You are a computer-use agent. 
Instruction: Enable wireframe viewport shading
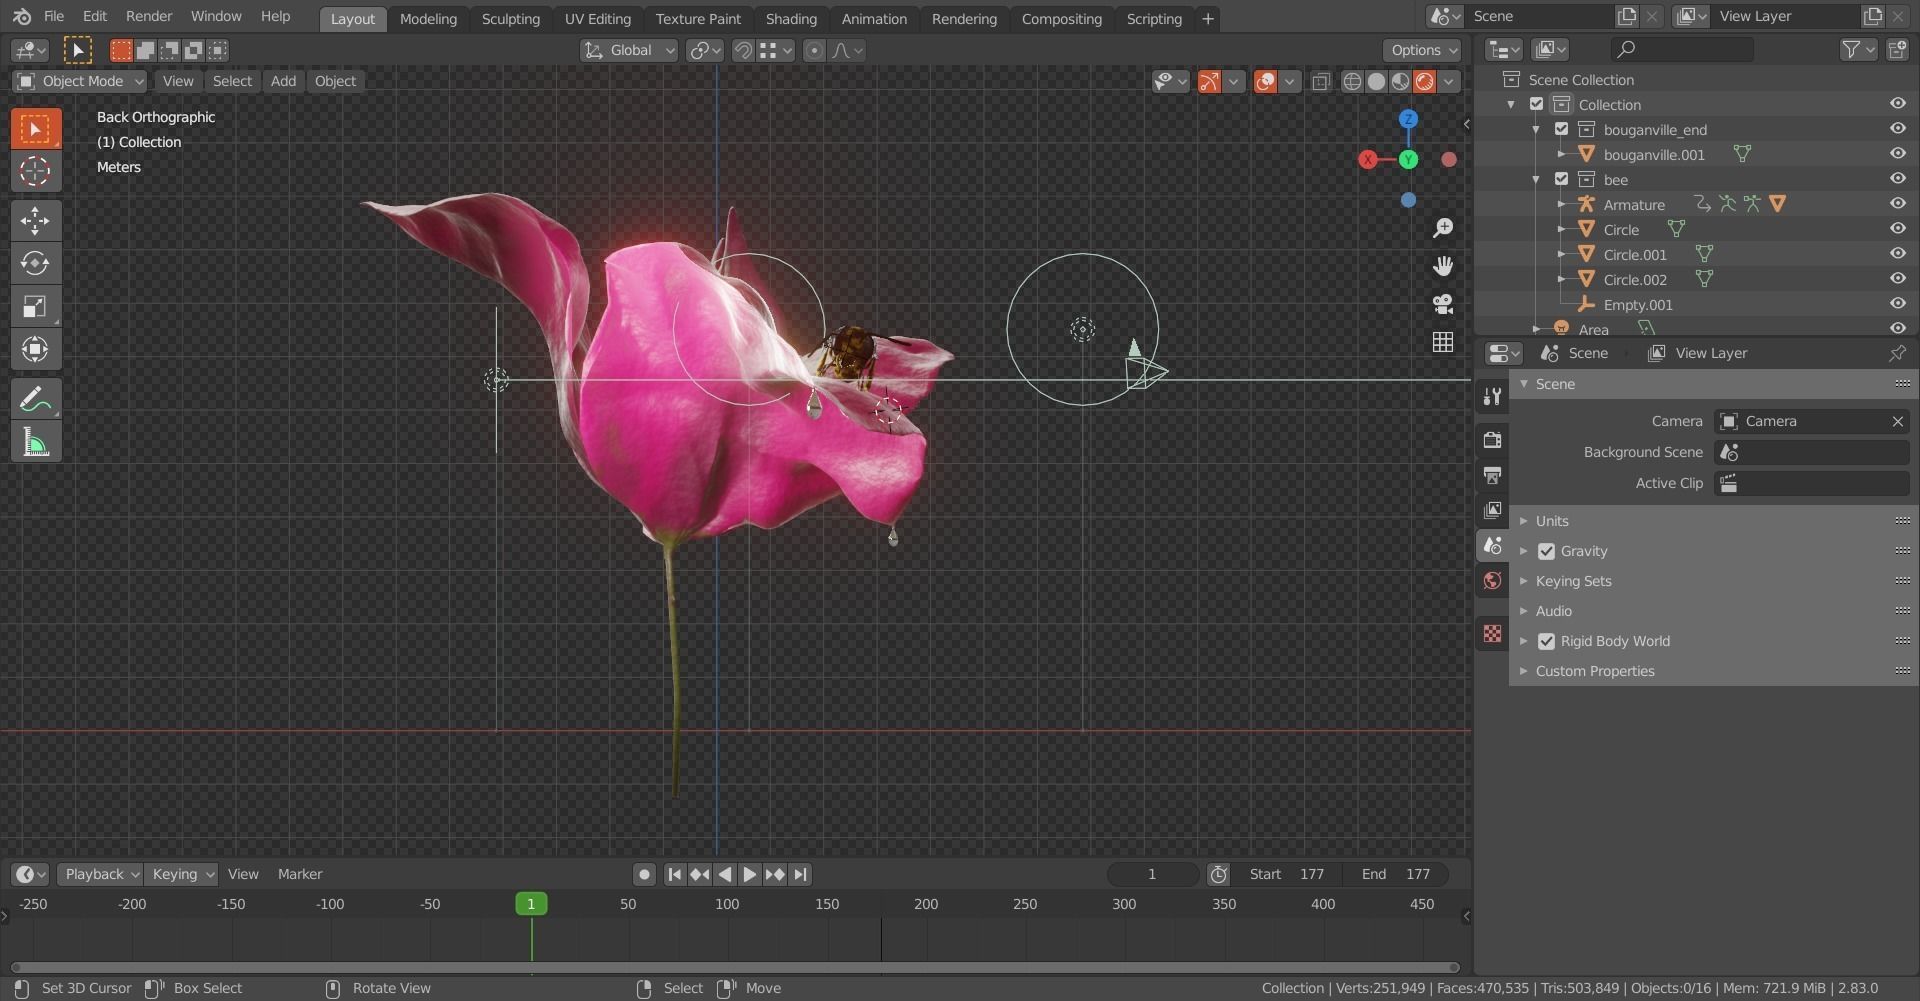pyautogui.click(x=1352, y=82)
